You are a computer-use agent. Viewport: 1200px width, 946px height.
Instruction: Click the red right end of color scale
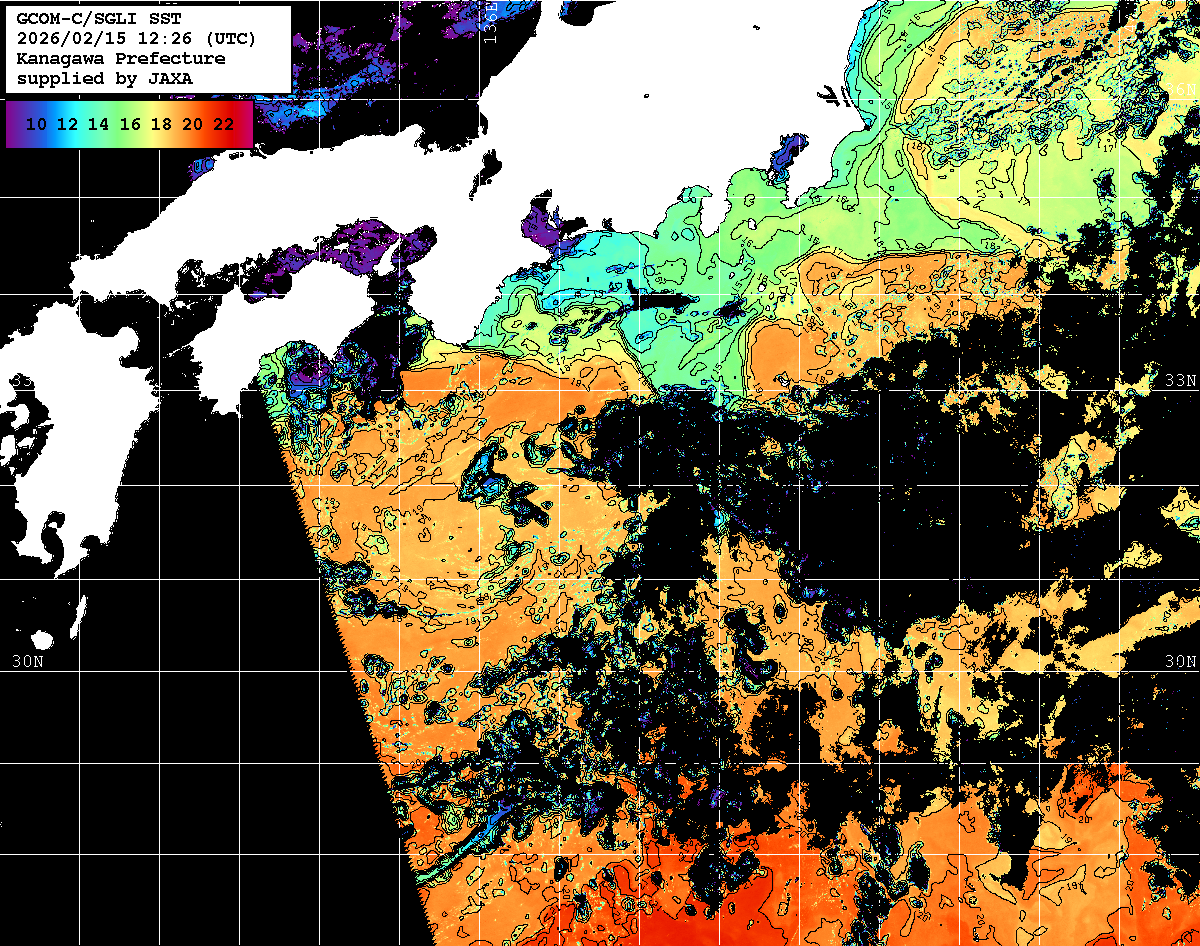click(246, 125)
